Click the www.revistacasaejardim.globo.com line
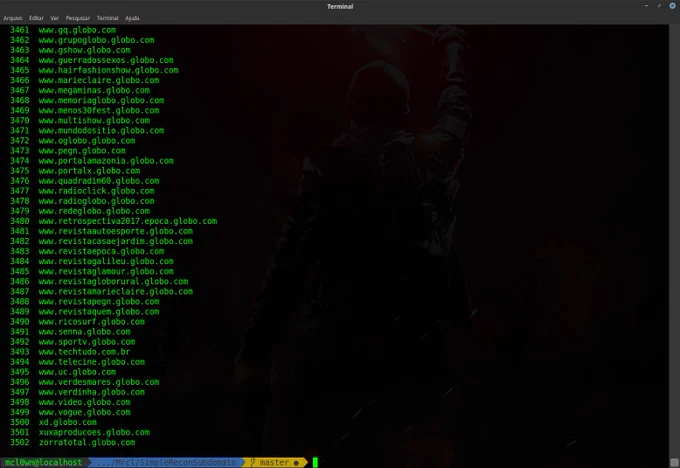Viewport: 680px width, 468px height. pos(116,241)
